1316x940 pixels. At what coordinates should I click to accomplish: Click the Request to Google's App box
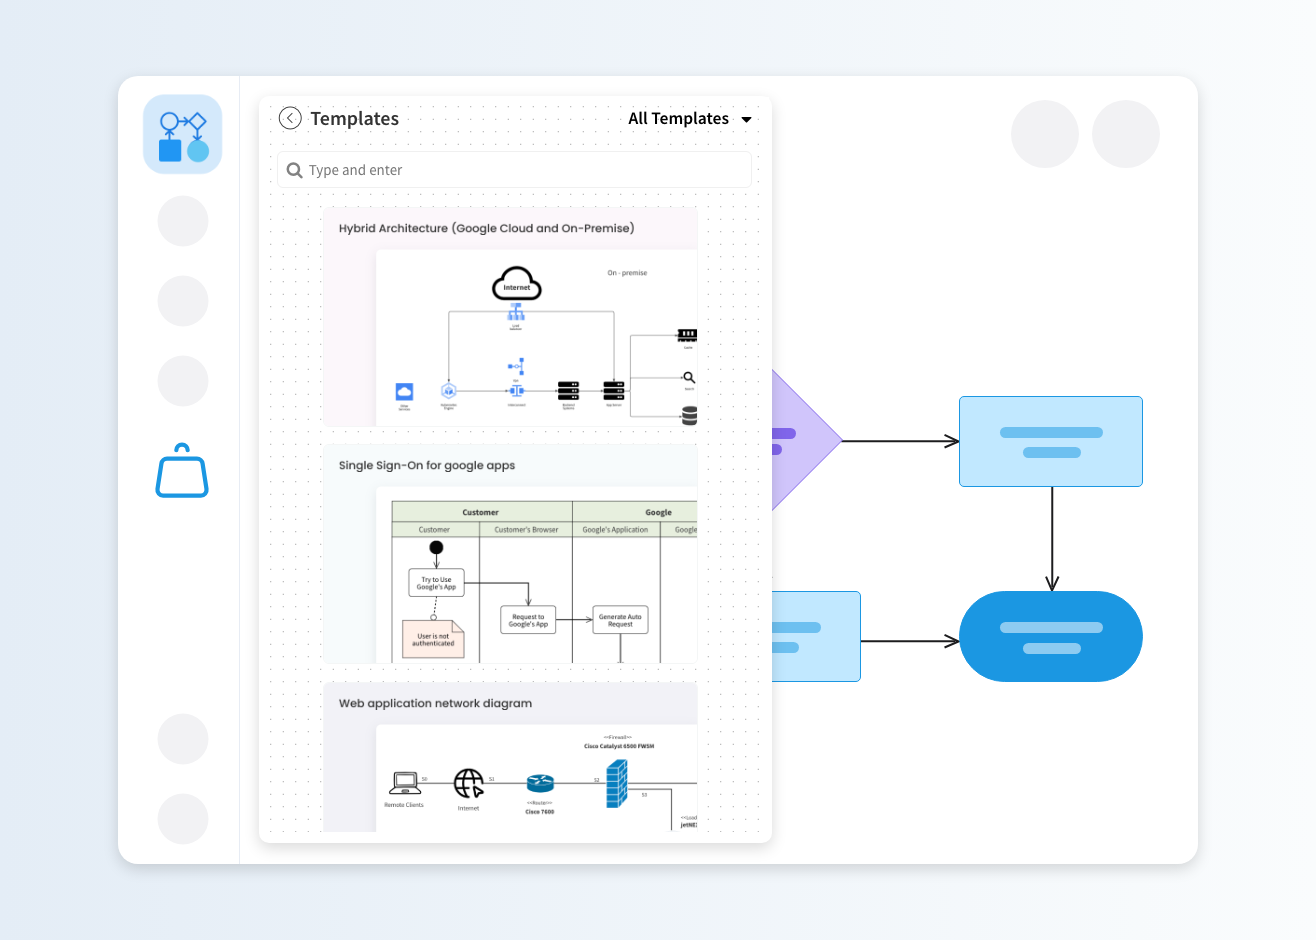pos(528,620)
